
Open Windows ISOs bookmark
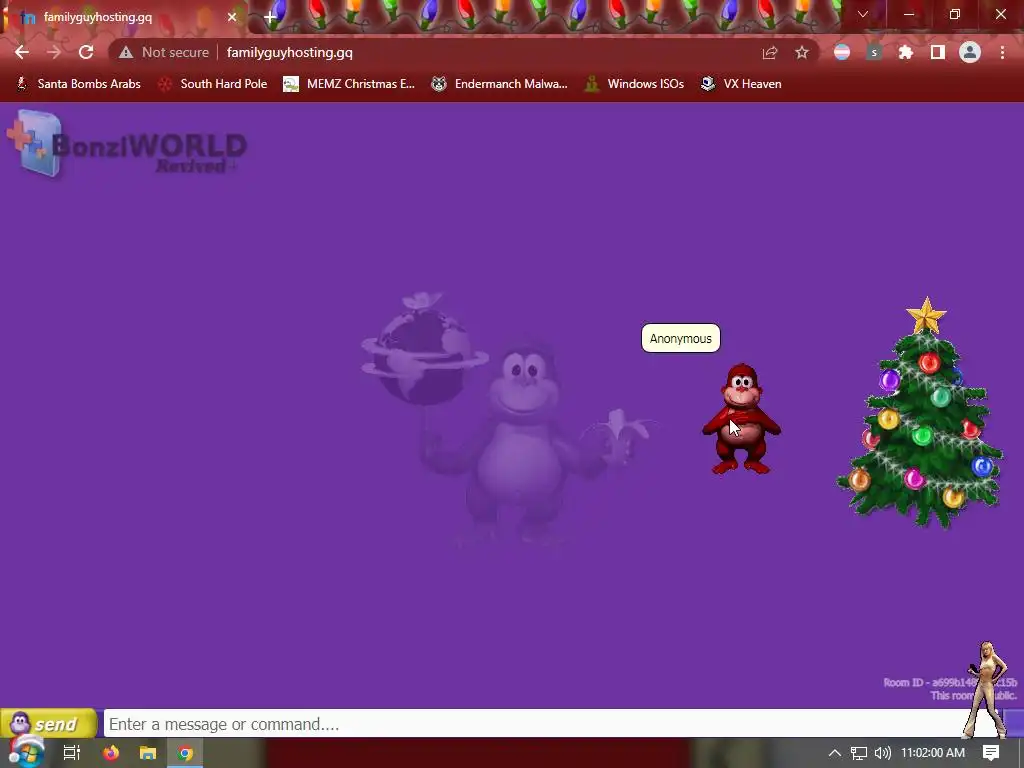click(x=634, y=84)
